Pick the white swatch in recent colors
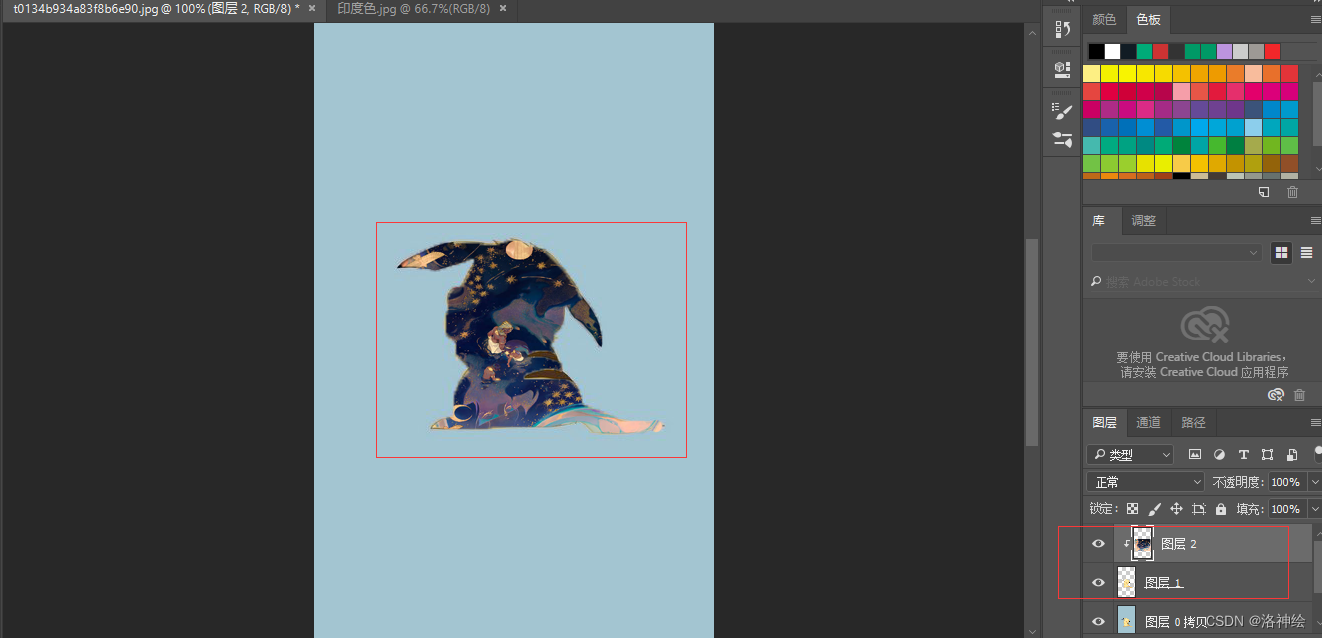Viewport: 1322px width, 638px height. click(1113, 51)
